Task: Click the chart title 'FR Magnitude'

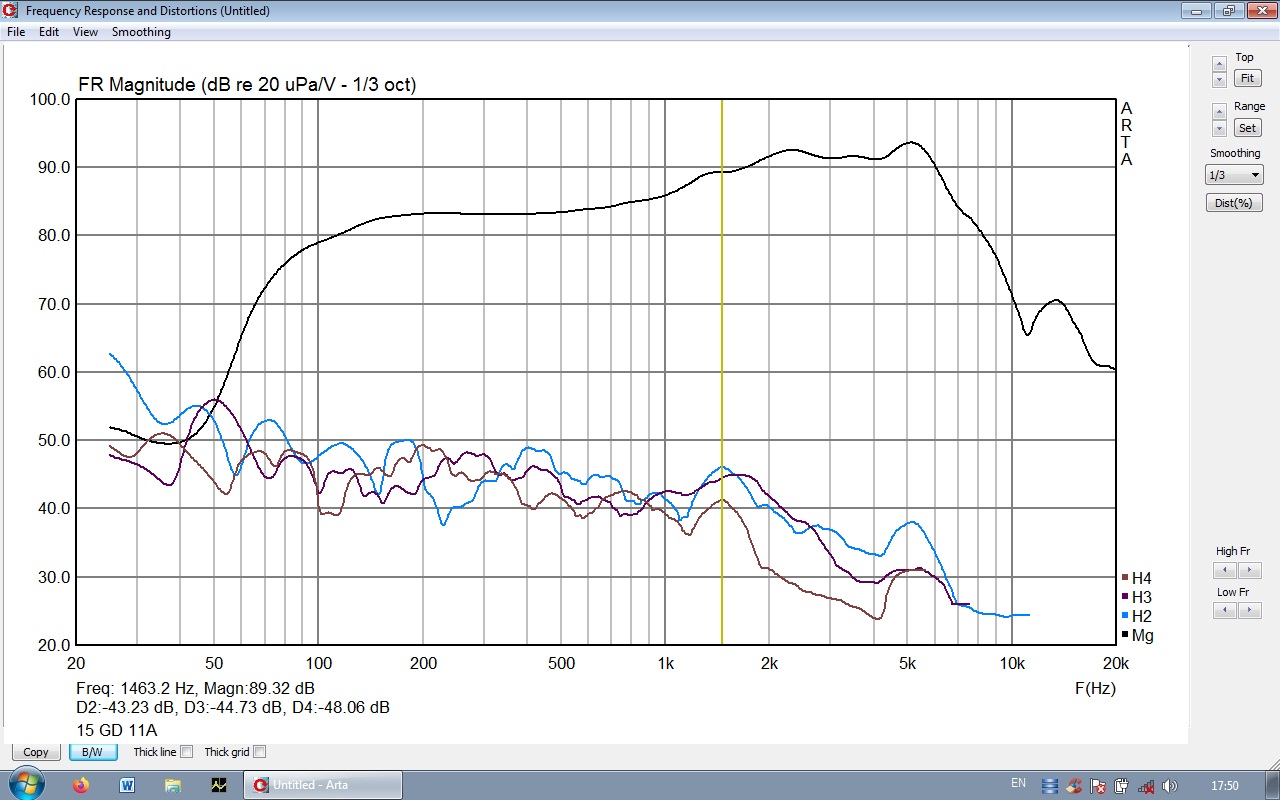Action: coord(137,85)
